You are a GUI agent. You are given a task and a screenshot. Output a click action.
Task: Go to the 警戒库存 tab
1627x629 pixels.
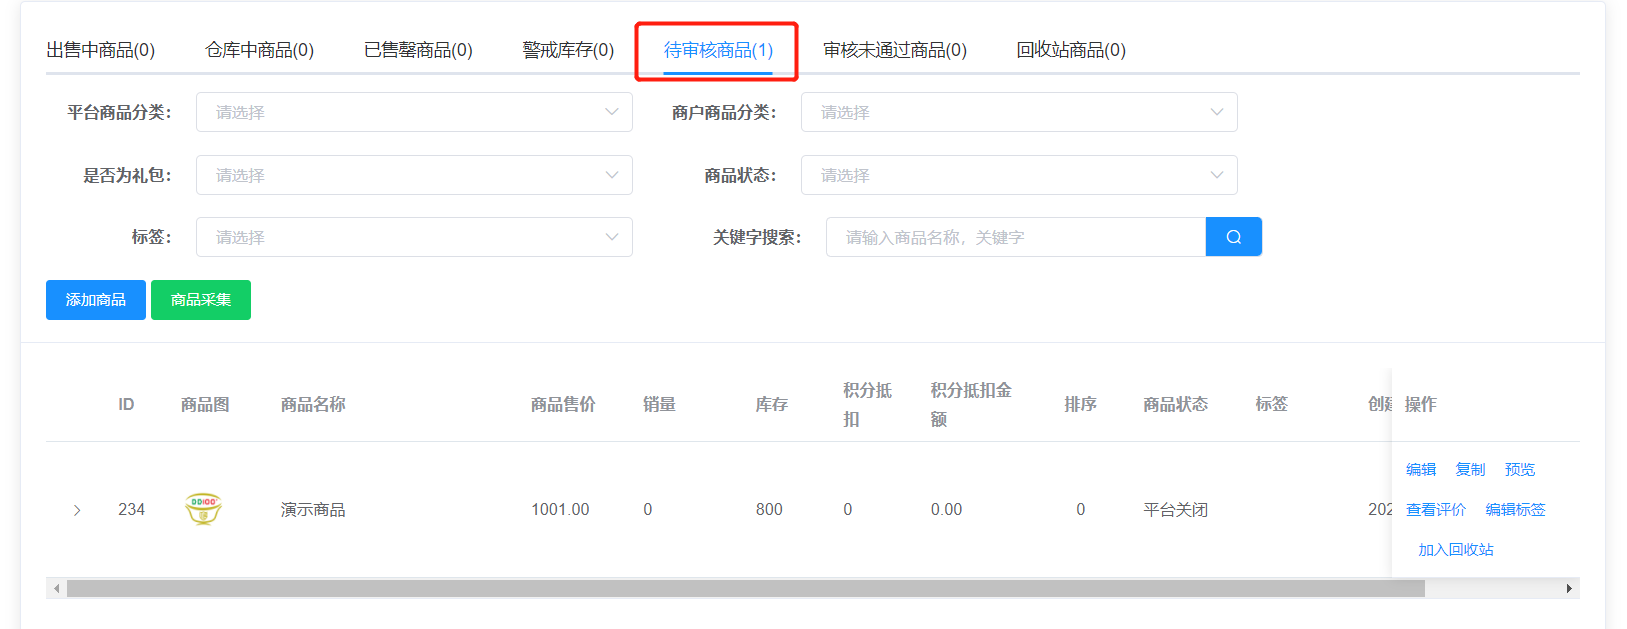[x=568, y=50]
